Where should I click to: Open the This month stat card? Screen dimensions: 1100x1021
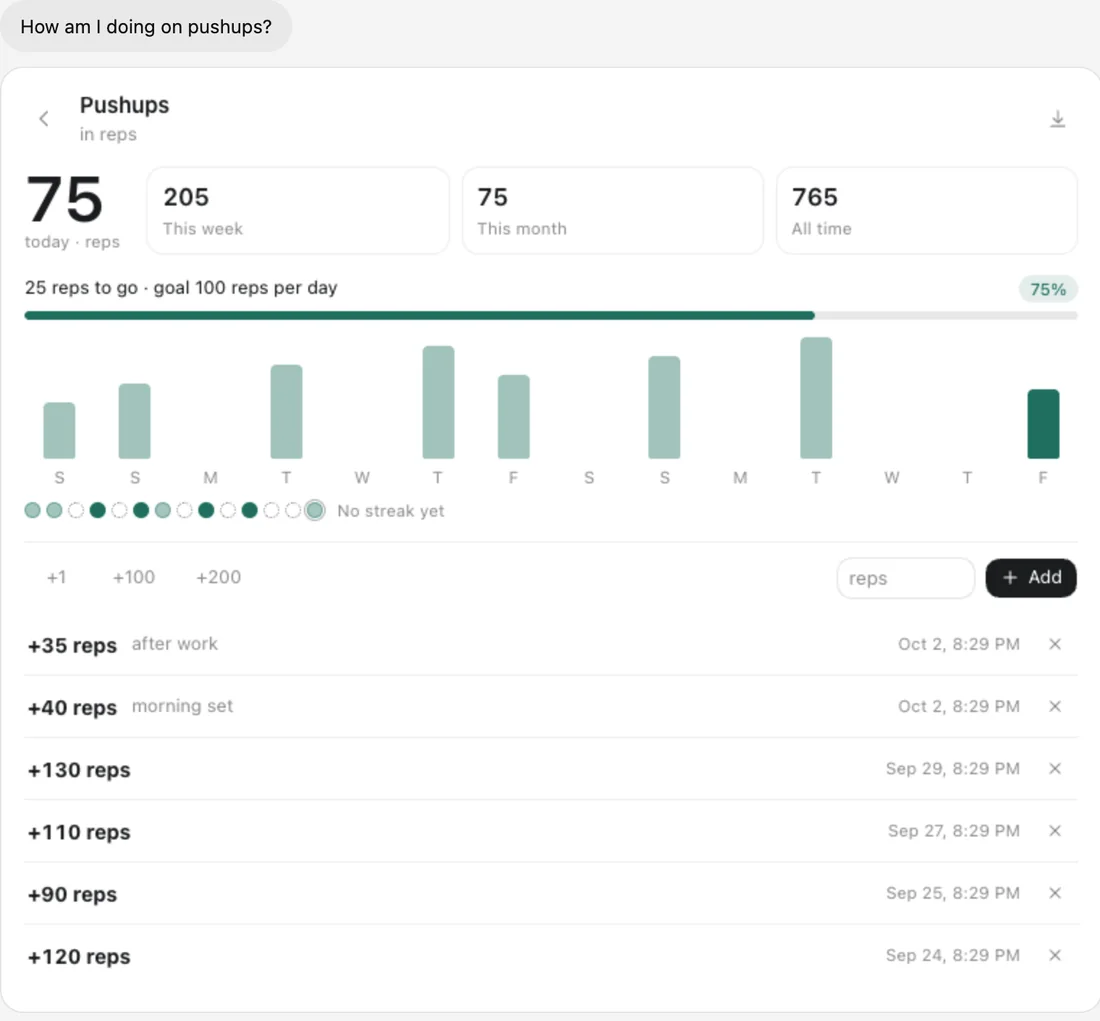pyautogui.click(x=612, y=211)
